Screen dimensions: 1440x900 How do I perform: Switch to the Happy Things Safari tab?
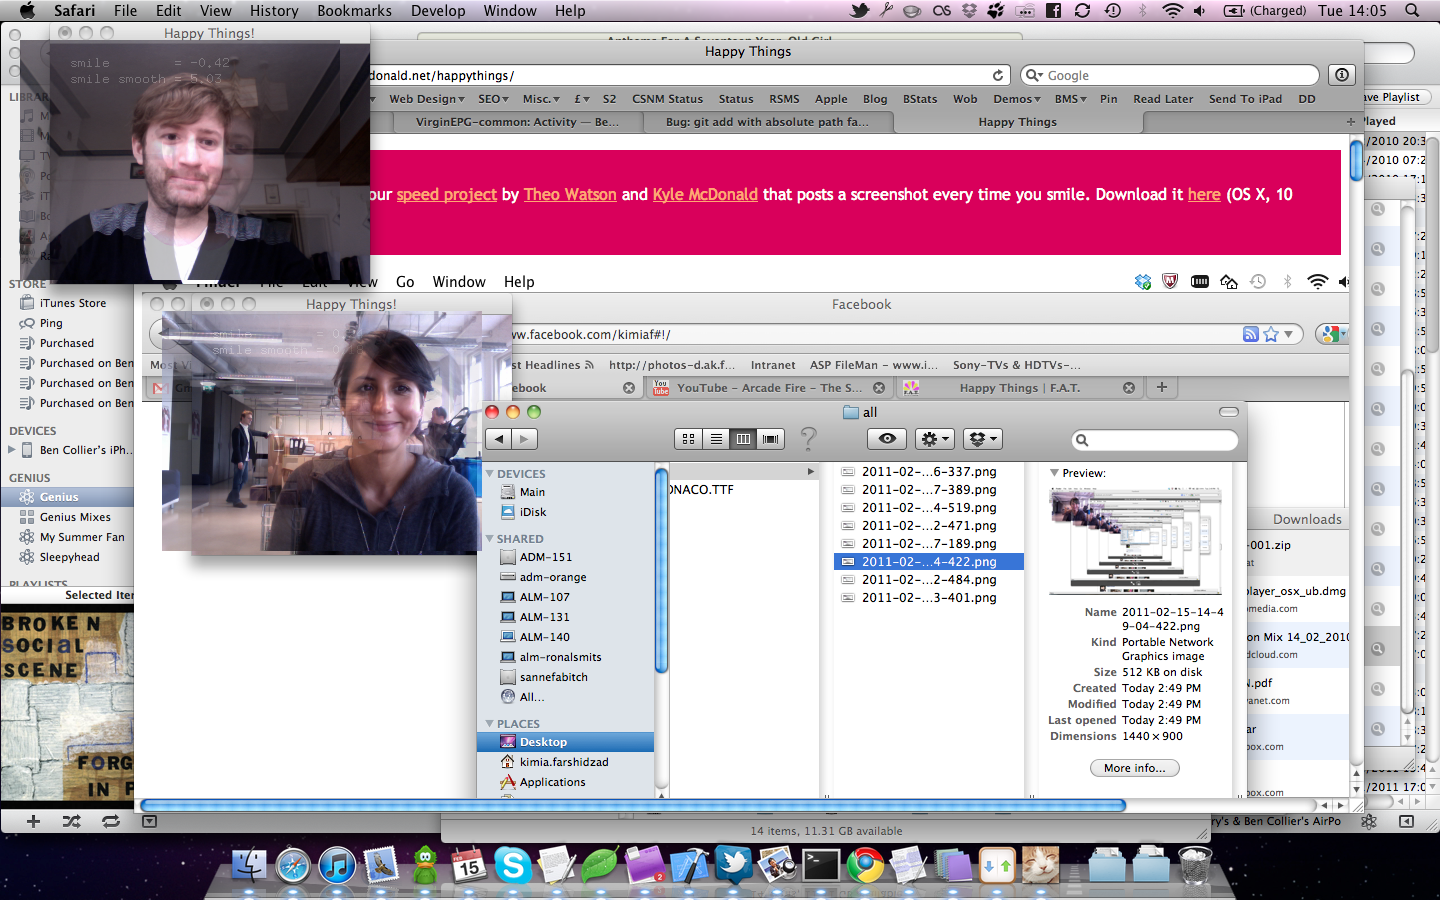click(1017, 122)
